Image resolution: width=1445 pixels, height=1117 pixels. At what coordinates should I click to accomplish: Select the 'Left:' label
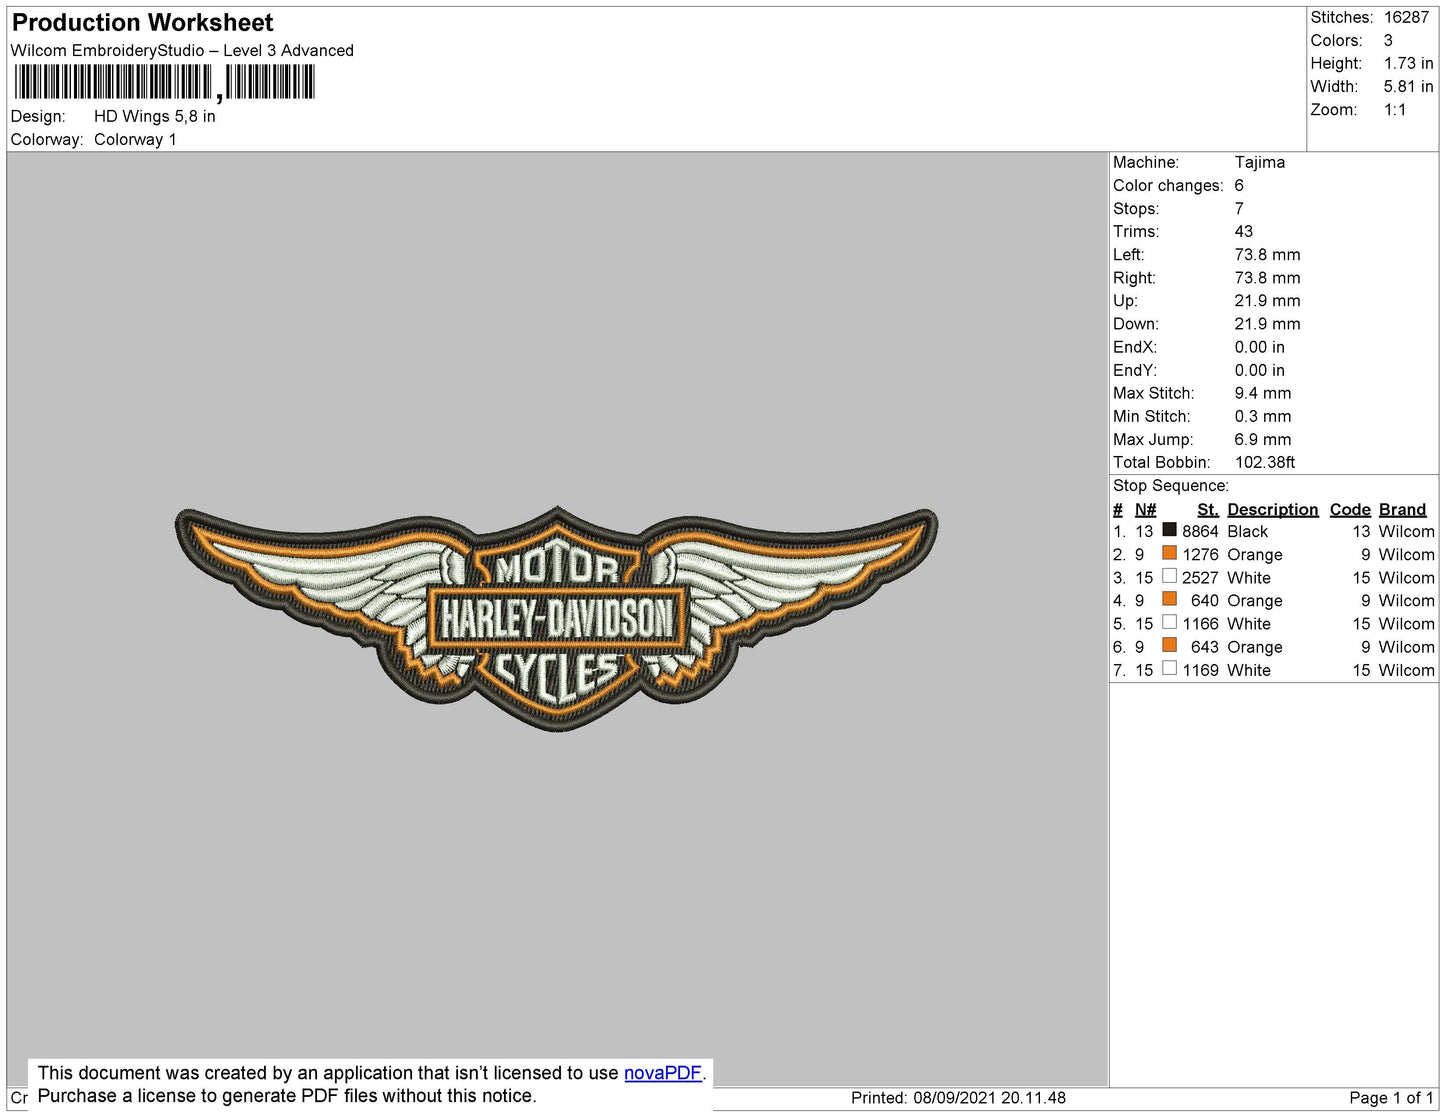pyautogui.click(x=1129, y=255)
